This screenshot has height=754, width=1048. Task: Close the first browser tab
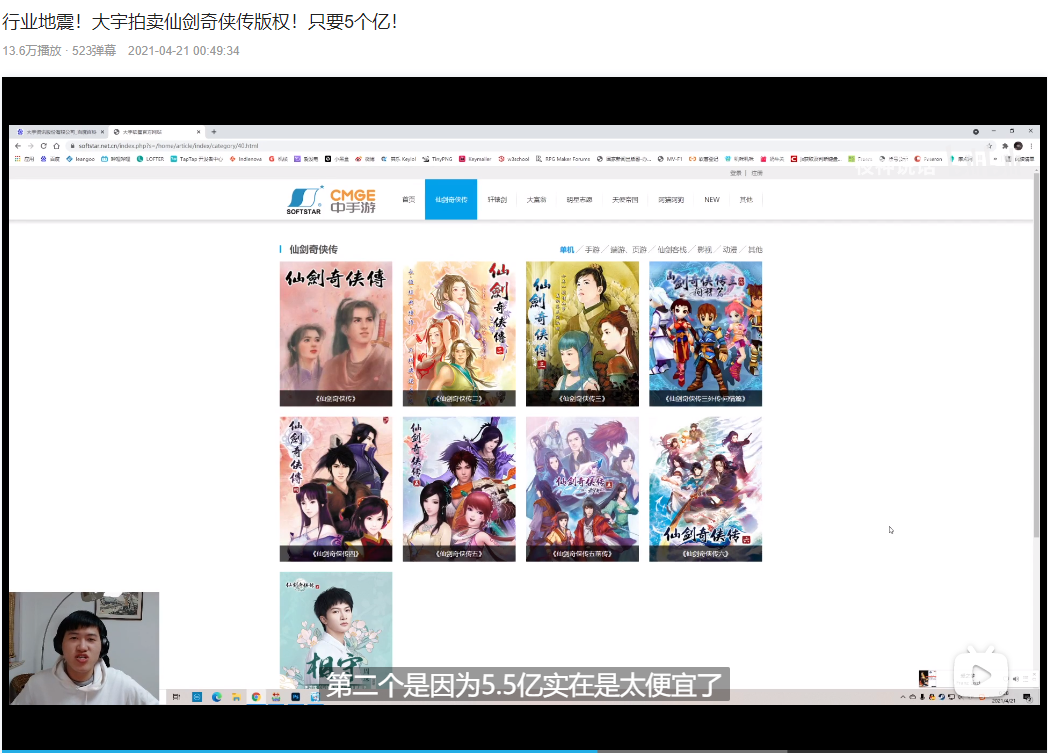pos(102,132)
